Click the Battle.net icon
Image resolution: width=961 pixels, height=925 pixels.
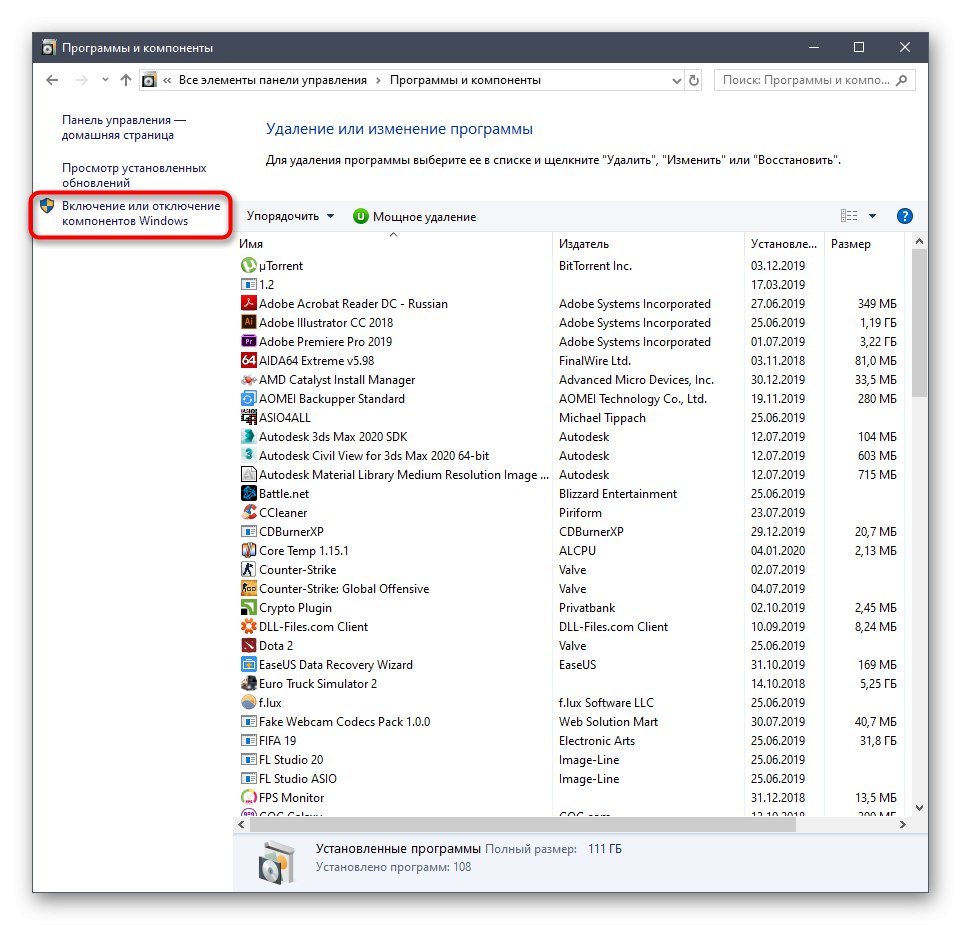click(248, 493)
